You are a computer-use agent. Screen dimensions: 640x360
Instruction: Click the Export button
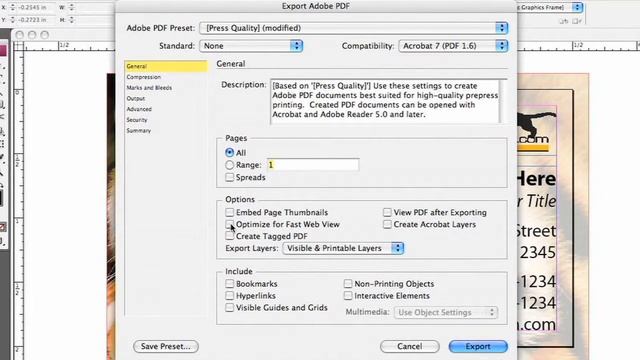pyautogui.click(x=478, y=347)
